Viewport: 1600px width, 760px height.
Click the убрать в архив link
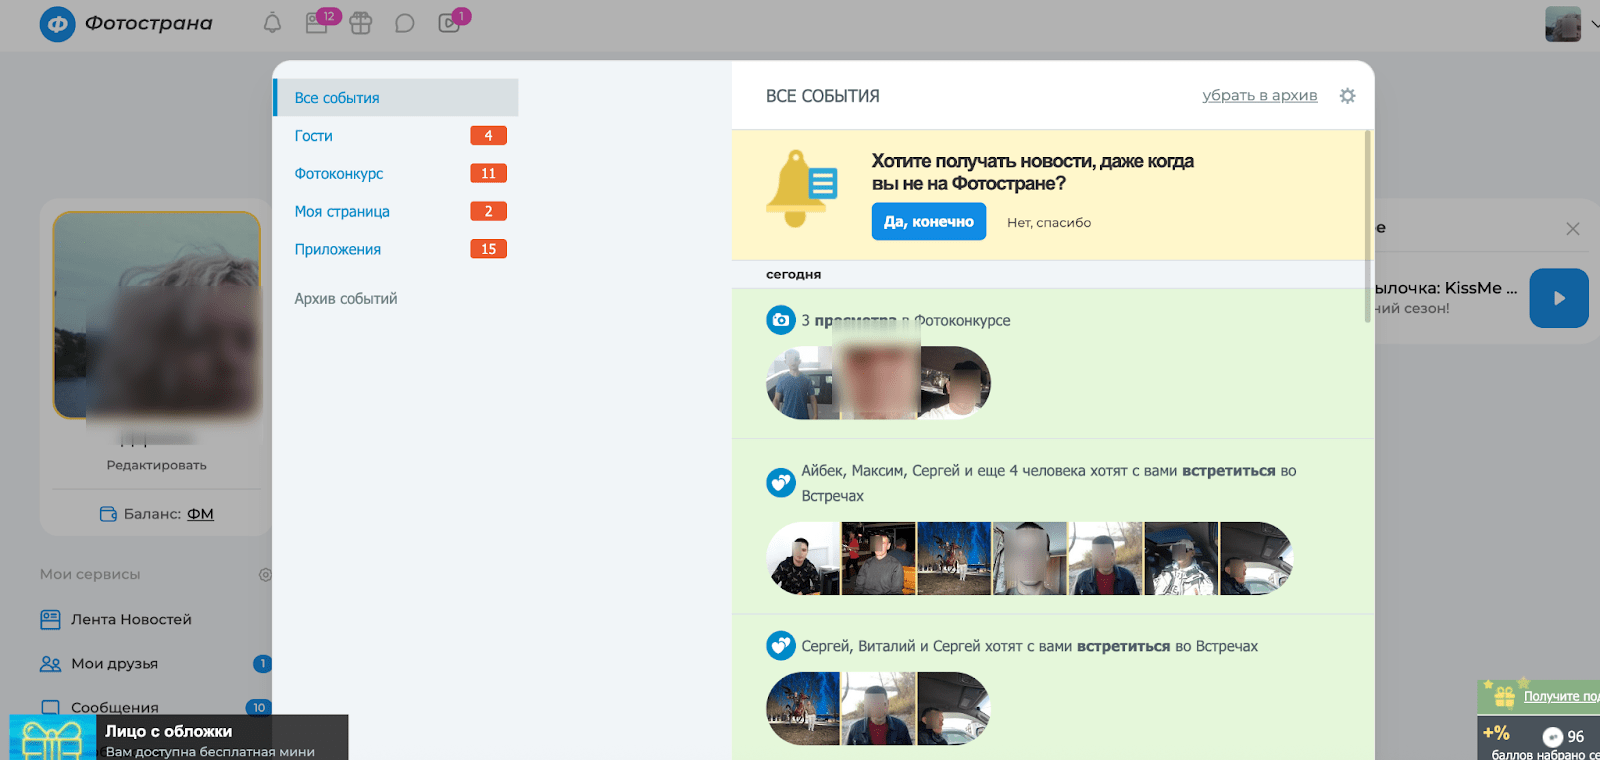click(1259, 96)
